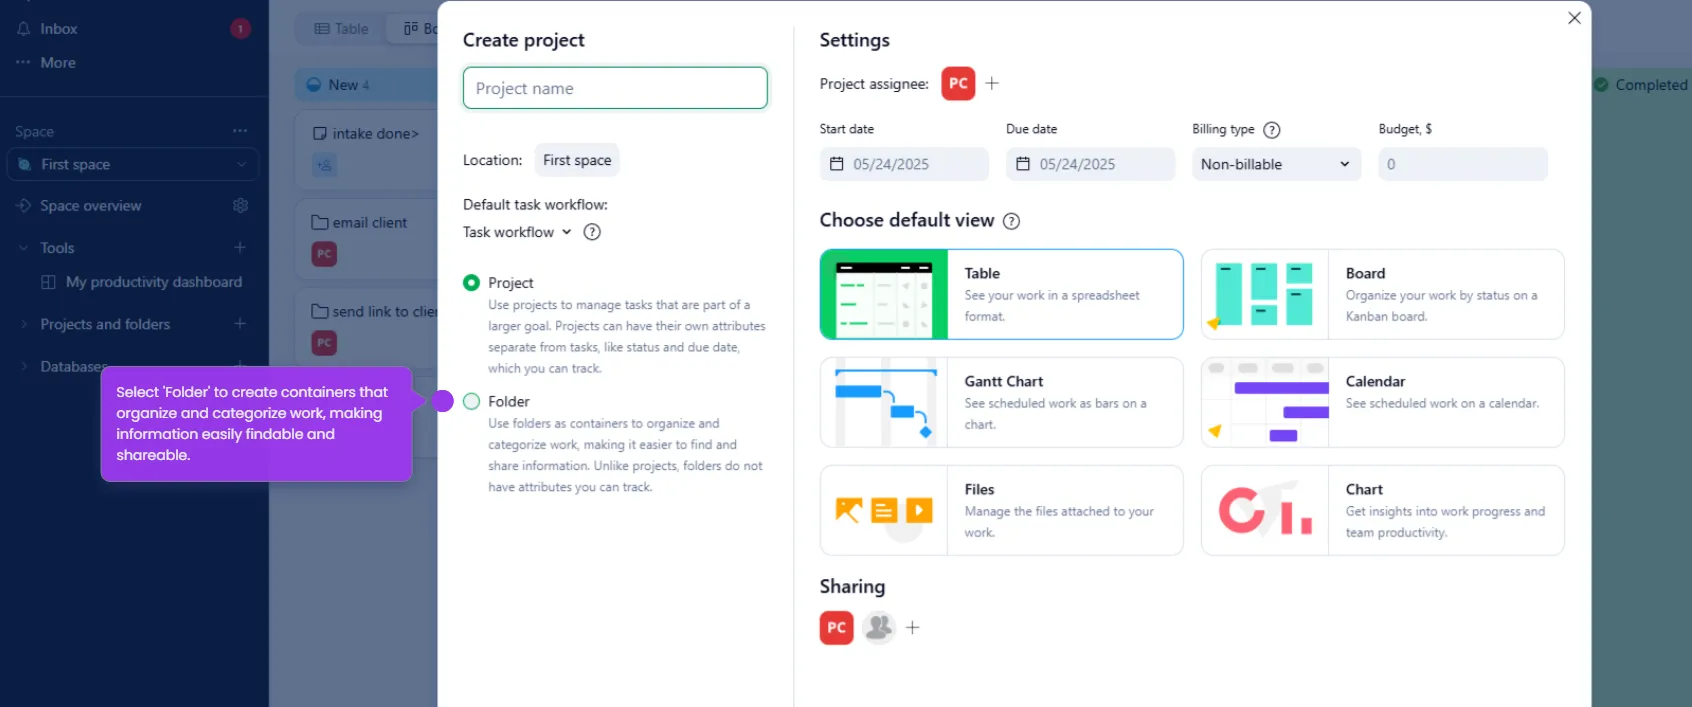Click the Due date field 05/24/2025
The width and height of the screenshot is (1692, 707).
click(x=1090, y=164)
